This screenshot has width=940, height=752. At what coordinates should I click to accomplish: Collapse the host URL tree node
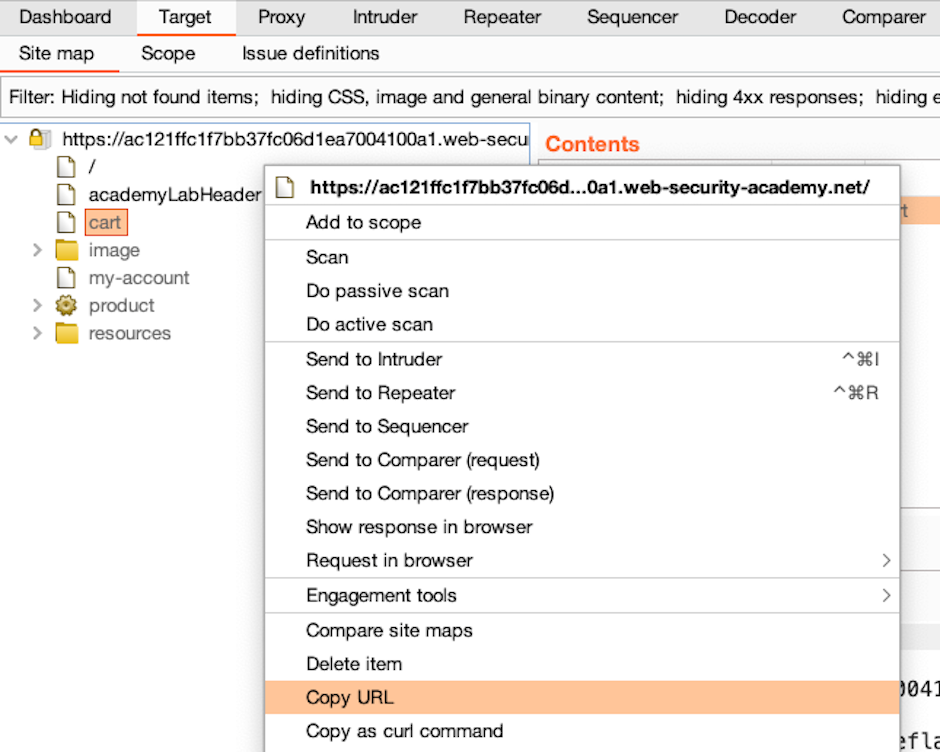(x=11, y=139)
